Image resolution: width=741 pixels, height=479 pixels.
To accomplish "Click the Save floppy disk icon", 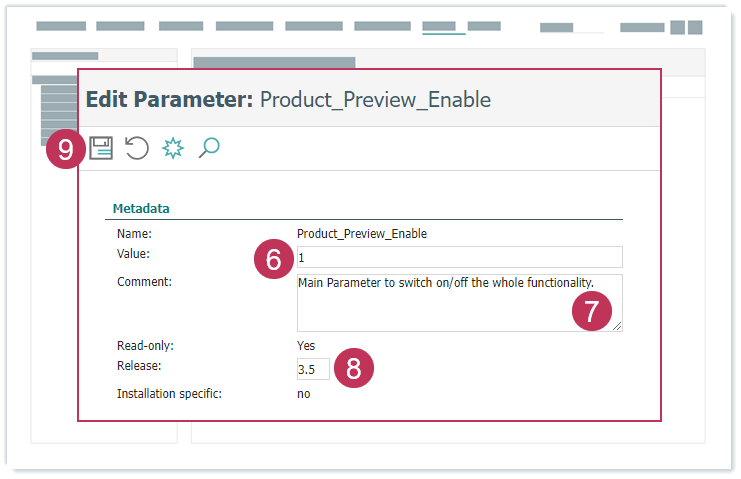I will (x=101, y=149).
